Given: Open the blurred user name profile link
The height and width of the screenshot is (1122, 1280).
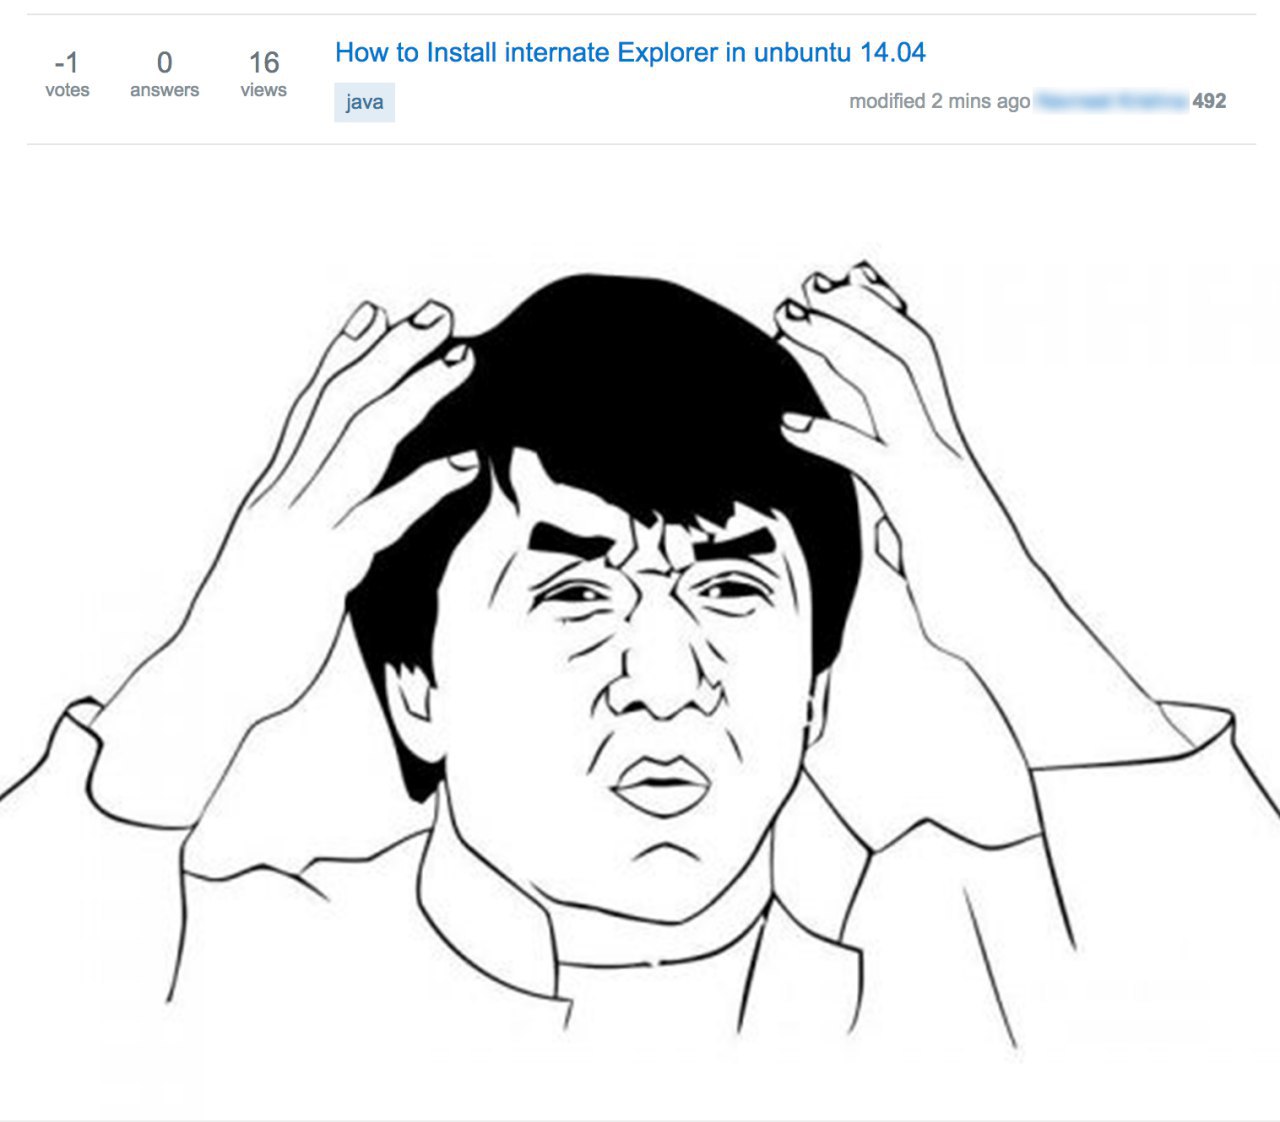Looking at the screenshot, I should pyautogui.click(x=1111, y=101).
